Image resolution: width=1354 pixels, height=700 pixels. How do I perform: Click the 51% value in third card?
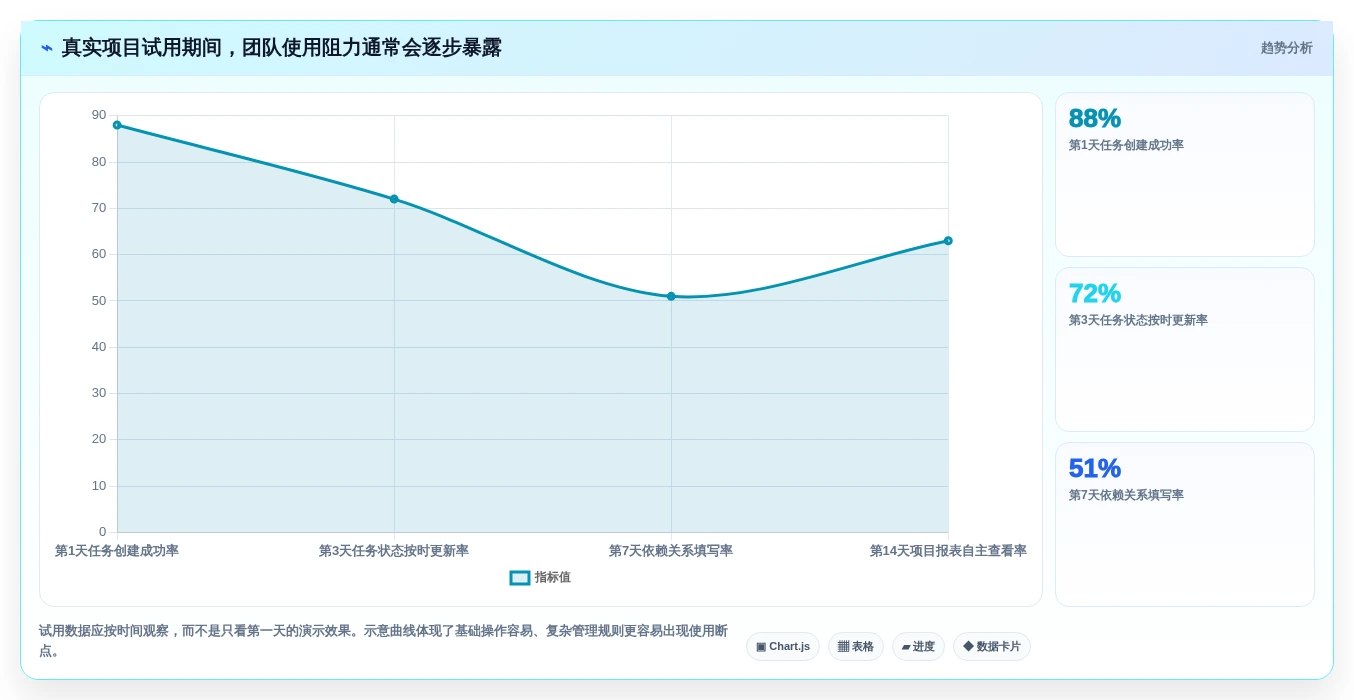[x=1095, y=468]
